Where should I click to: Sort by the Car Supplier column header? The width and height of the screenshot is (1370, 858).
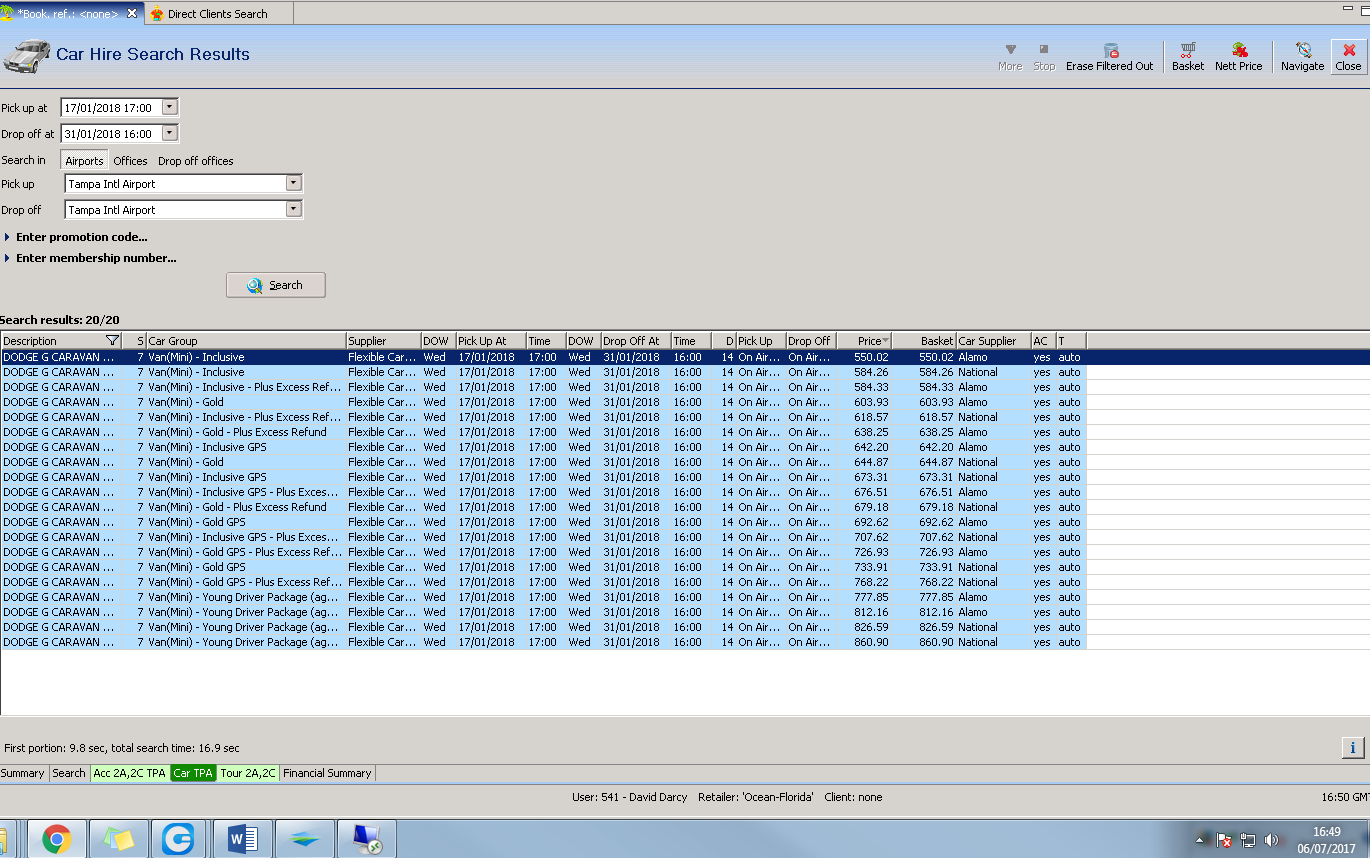pyautogui.click(x=994, y=341)
